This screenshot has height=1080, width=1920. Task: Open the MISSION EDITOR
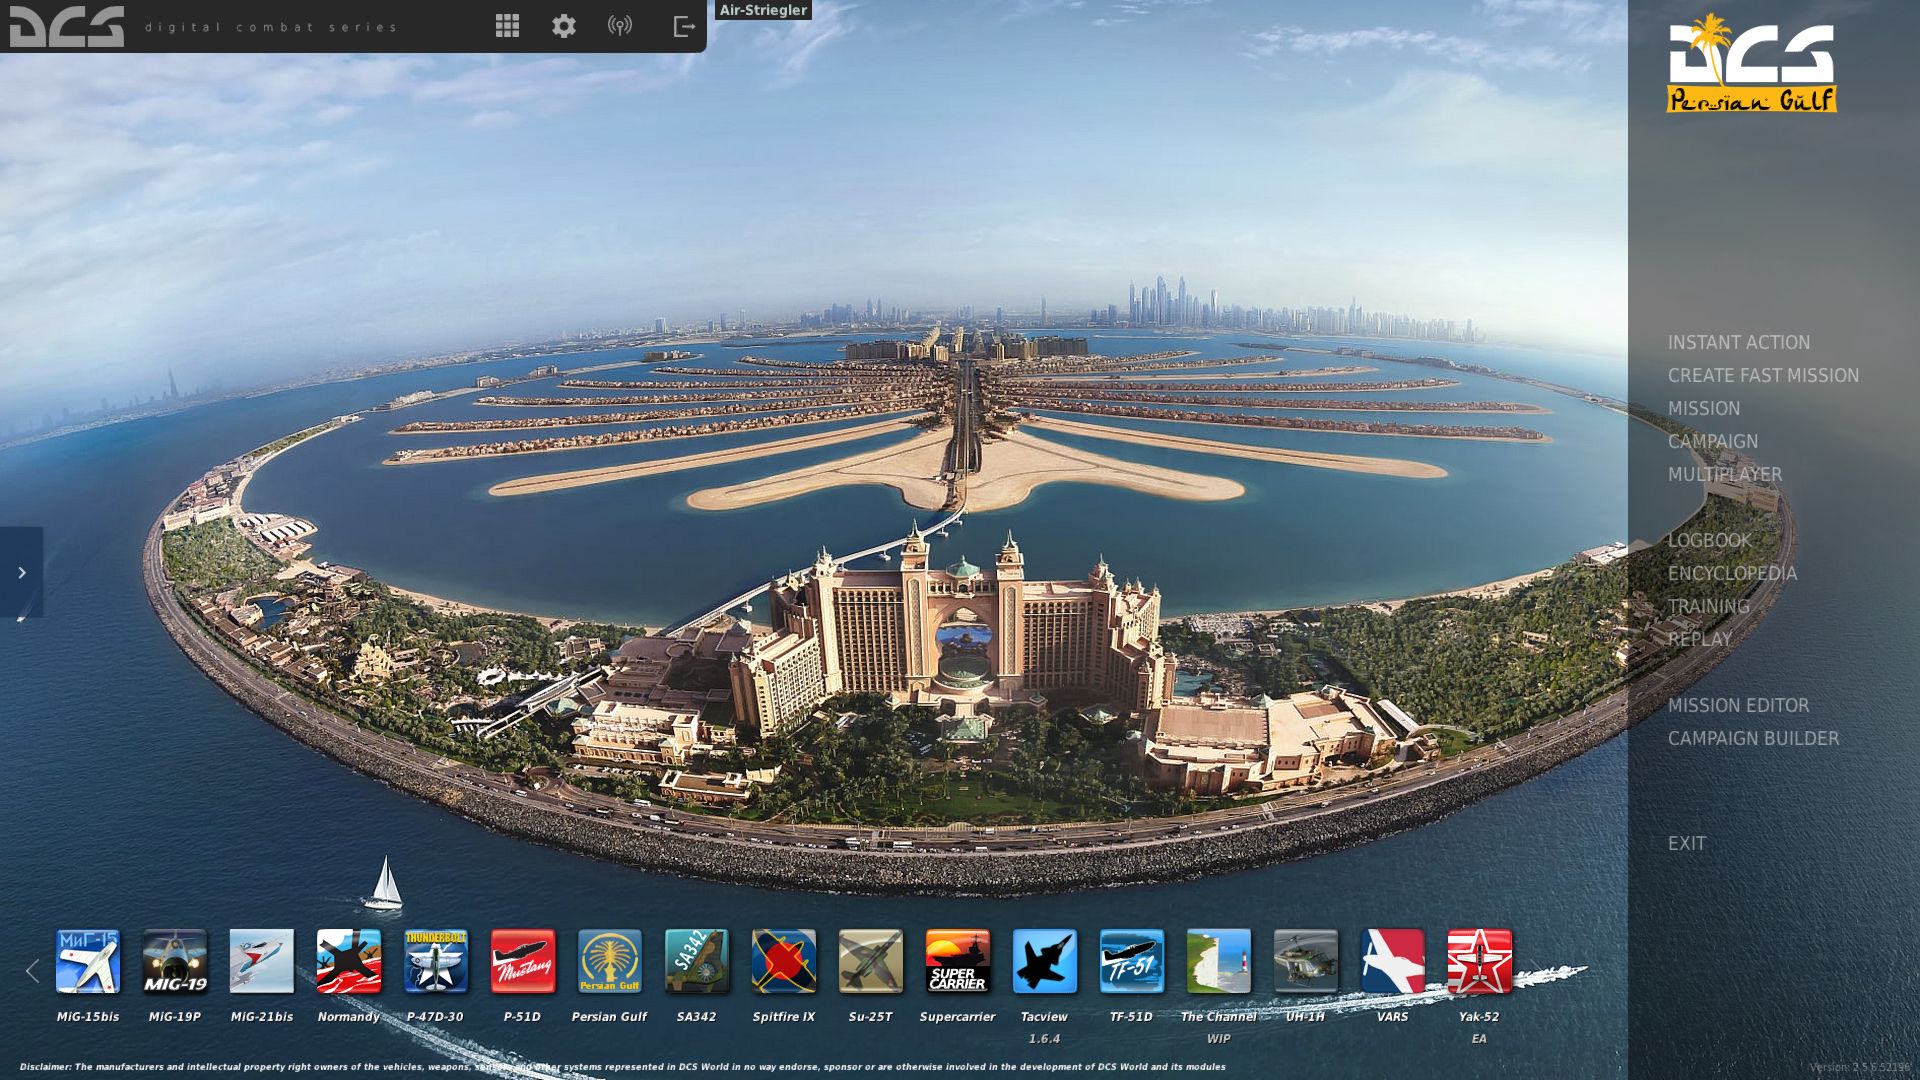[1738, 705]
